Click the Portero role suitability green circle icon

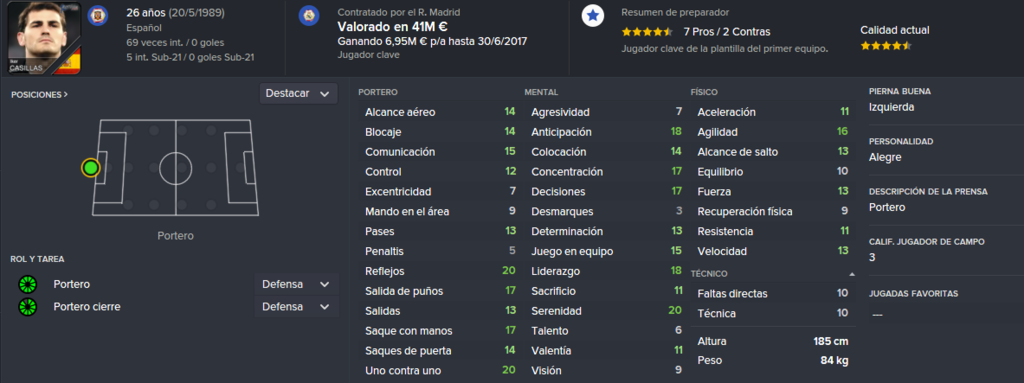pyautogui.click(x=27, y=284)
